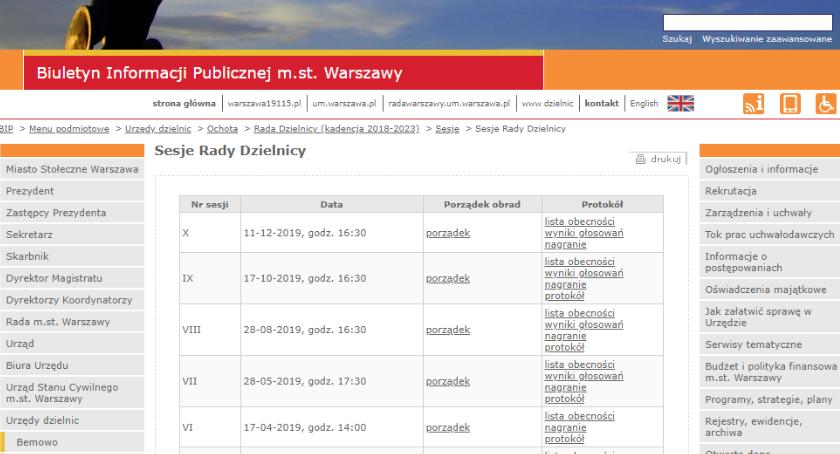
Task: Open Urzędy dzielnic in the left sidebar
Action: pyautogui.click(x=72, y=421)
